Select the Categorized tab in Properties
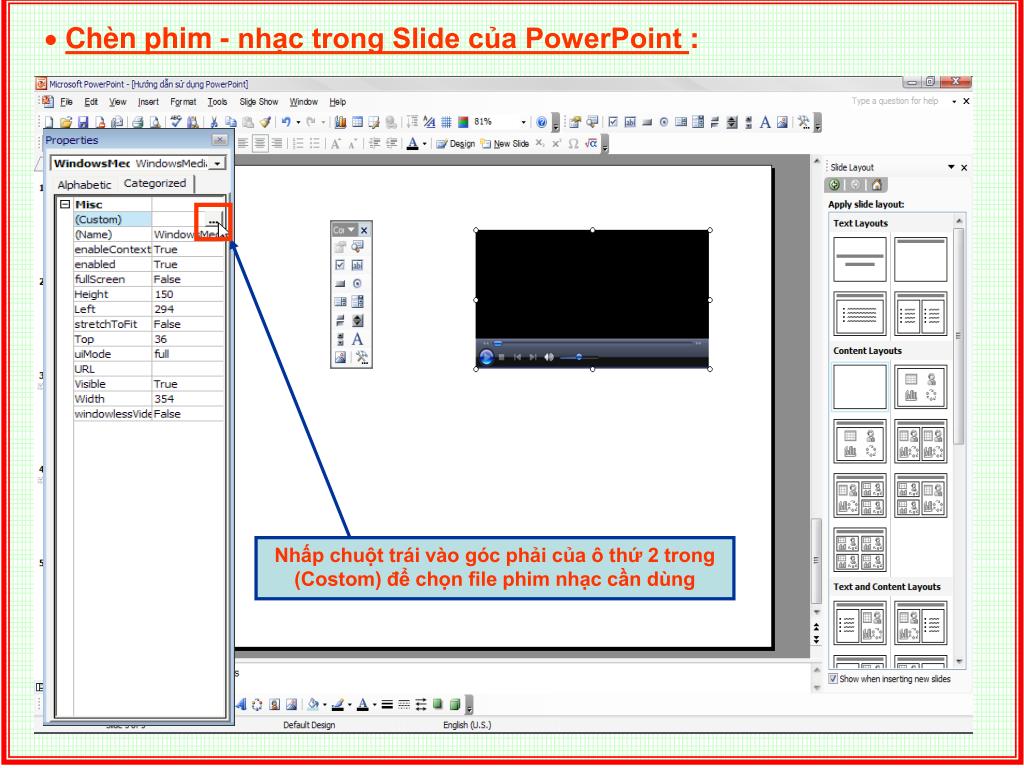The image size is (1024, 768). tap(155, 184)
